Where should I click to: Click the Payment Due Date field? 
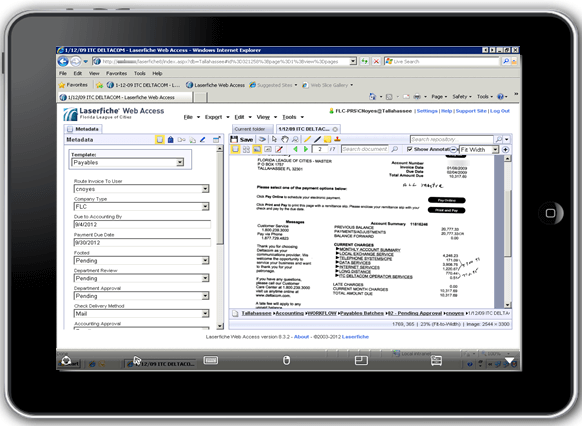pos(142,242)
